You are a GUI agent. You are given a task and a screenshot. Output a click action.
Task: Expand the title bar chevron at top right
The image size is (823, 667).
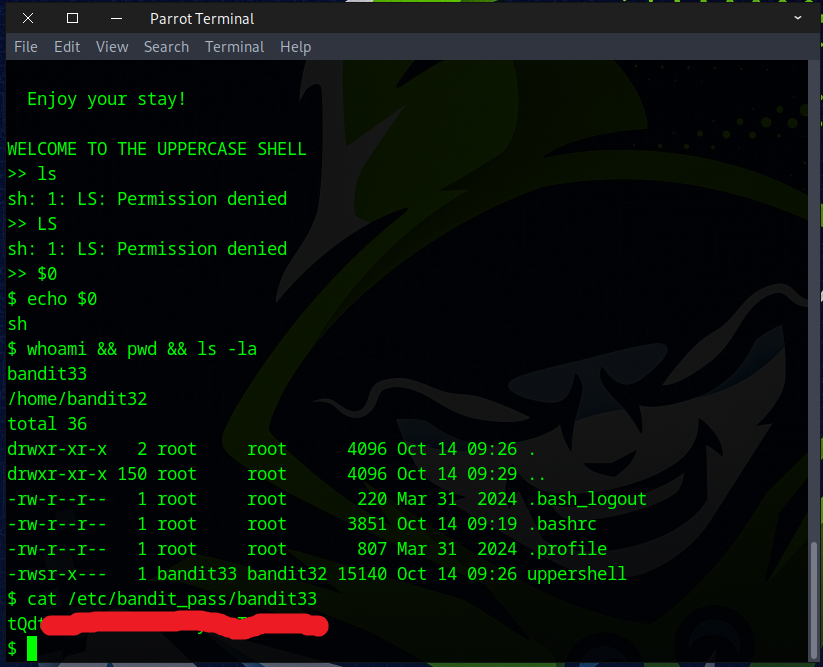(798, 18)
